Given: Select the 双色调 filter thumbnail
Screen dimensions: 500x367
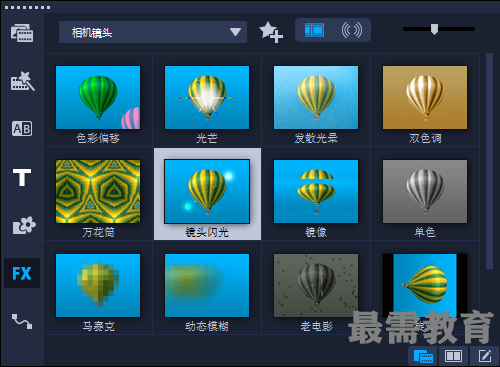Looking at the screenshot, I should coord(425,97).
